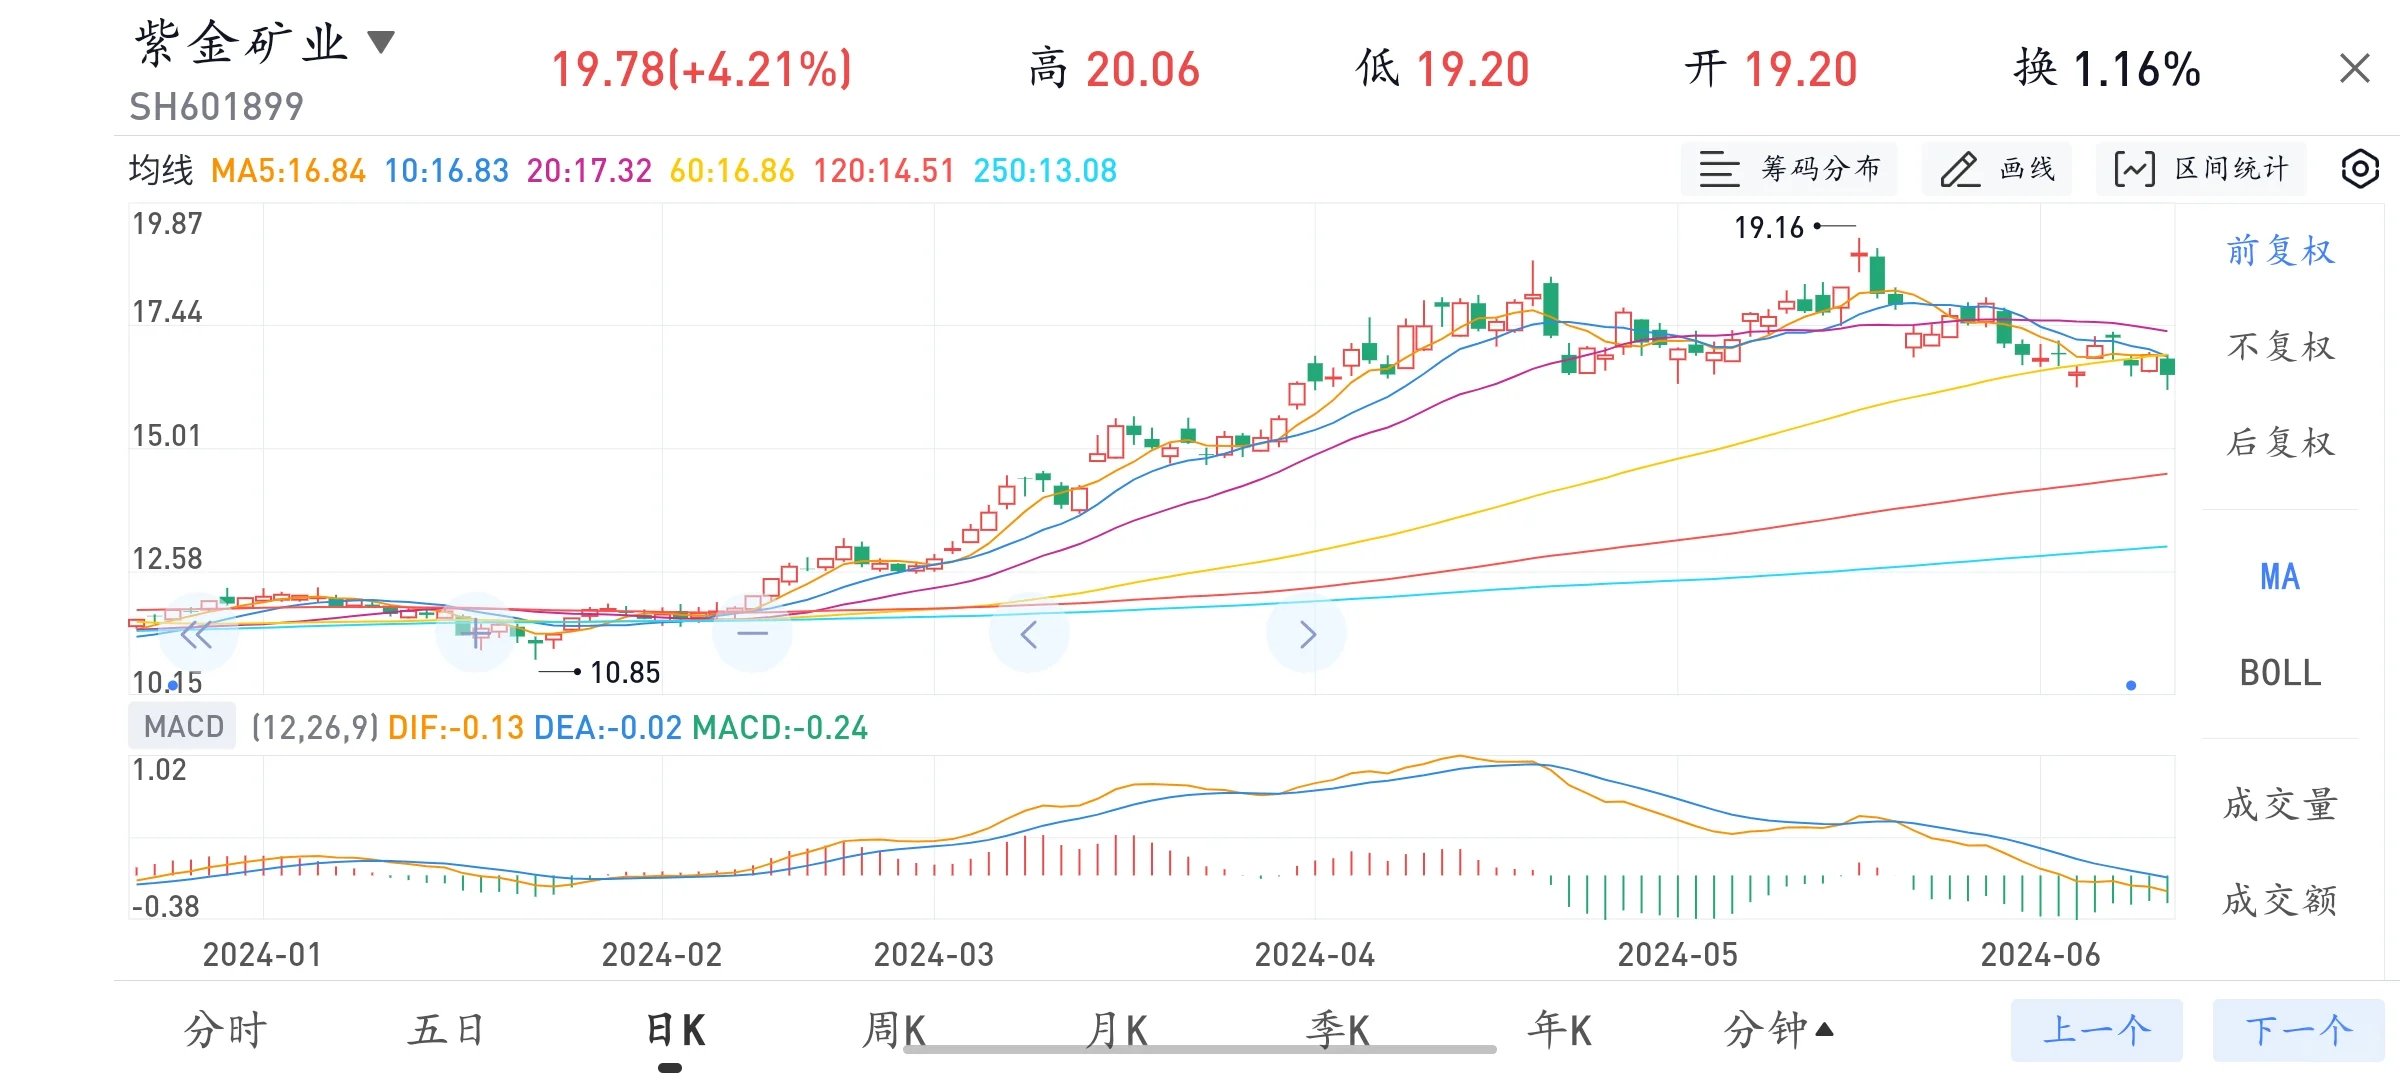Select the 日K daily candlestick tab
This screenshot has height=1080, width=2400.
coord(676,1030)
